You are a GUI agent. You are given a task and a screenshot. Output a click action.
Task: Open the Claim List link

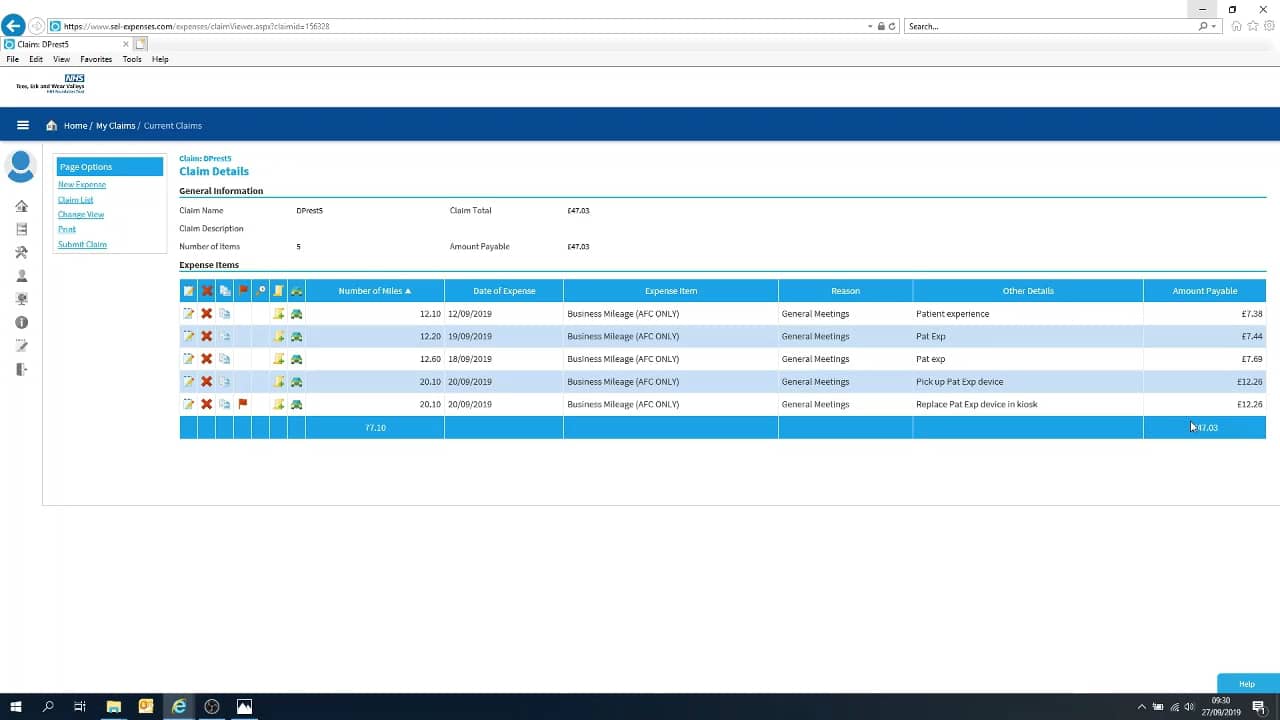click(x=75, y=200)
